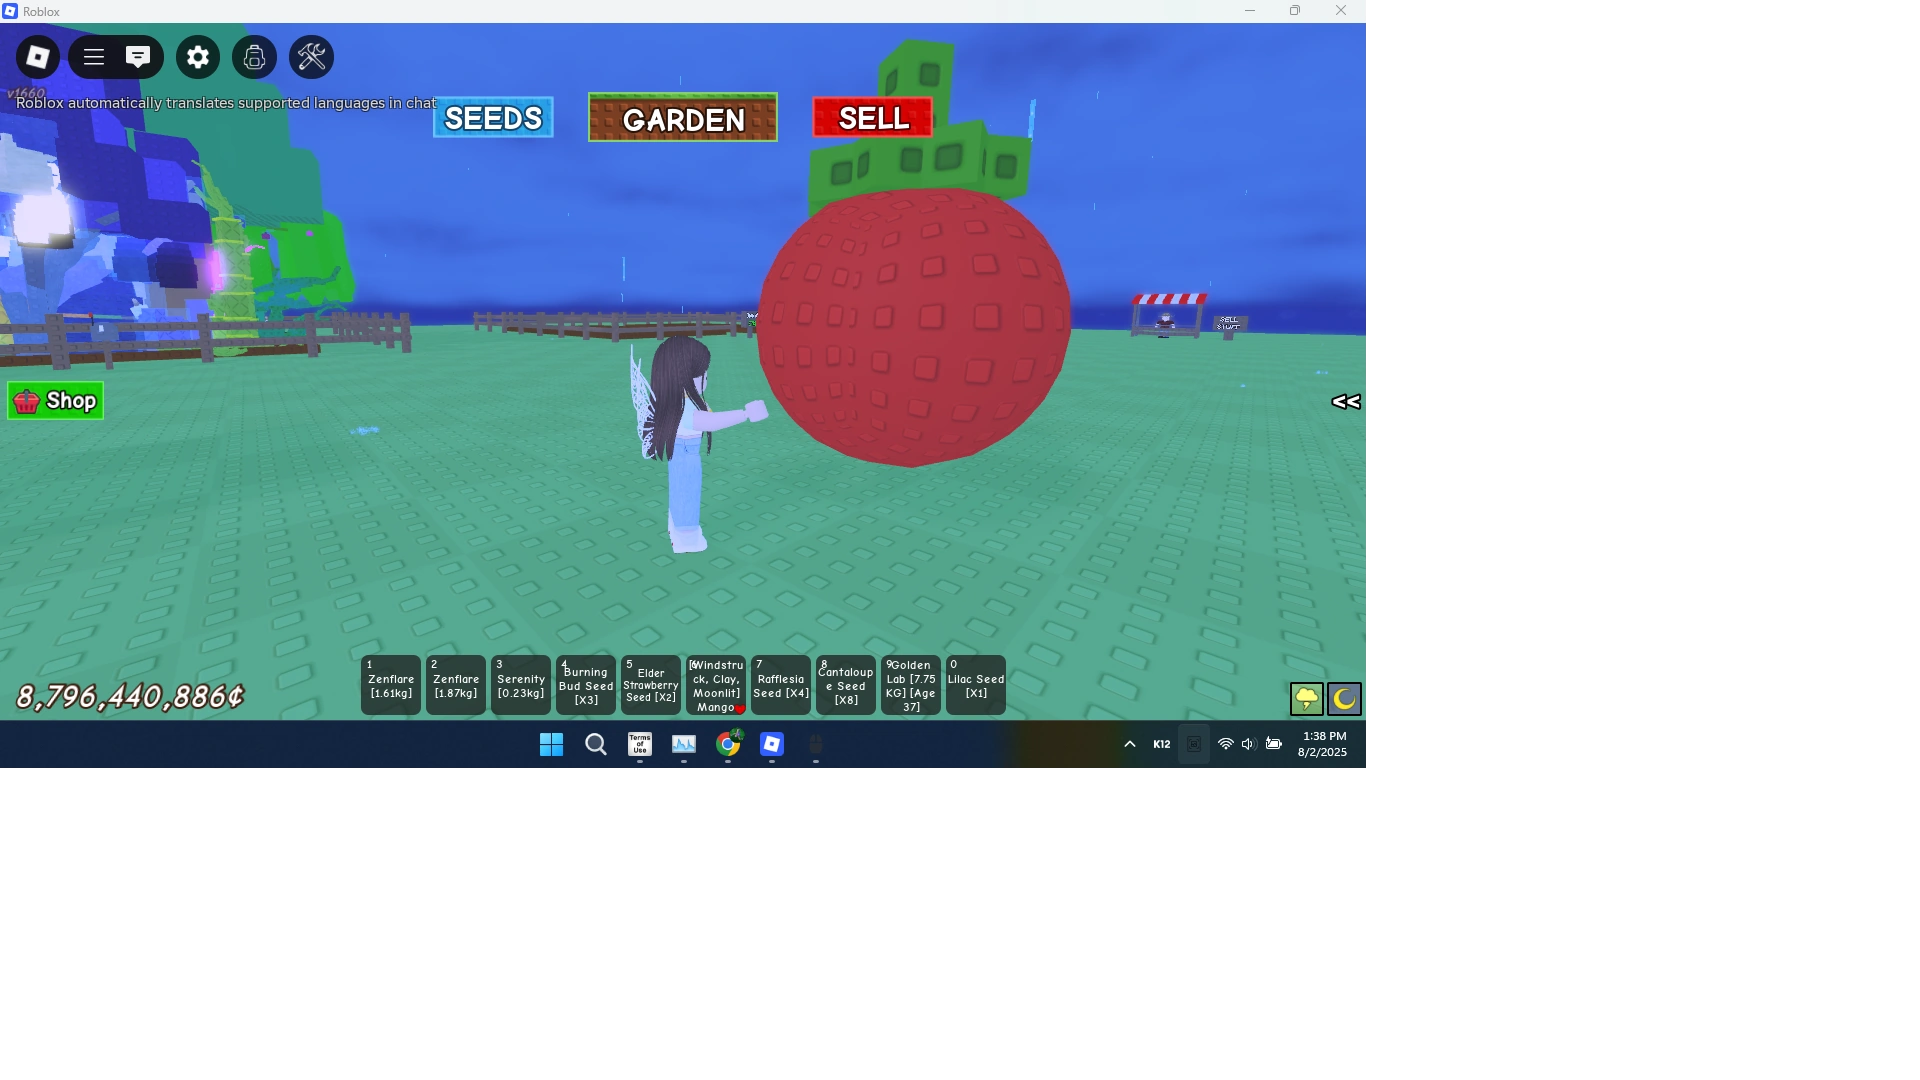Toggle the leaderboard hamburger menu
Image resolution: width=1920 pixels, height=1080 pixels.
93,57
